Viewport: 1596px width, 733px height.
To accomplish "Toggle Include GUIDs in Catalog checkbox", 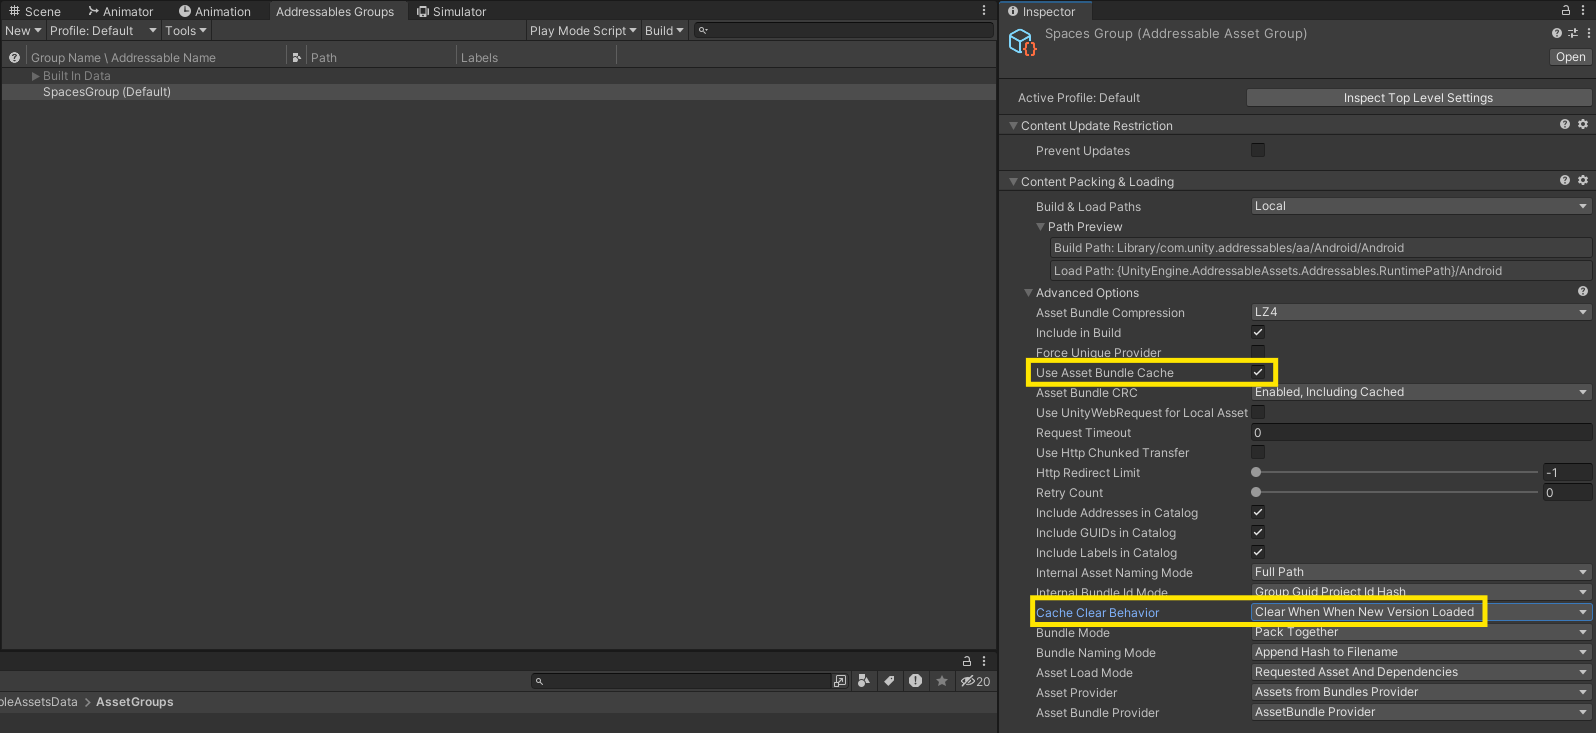I will (1258, 532).
